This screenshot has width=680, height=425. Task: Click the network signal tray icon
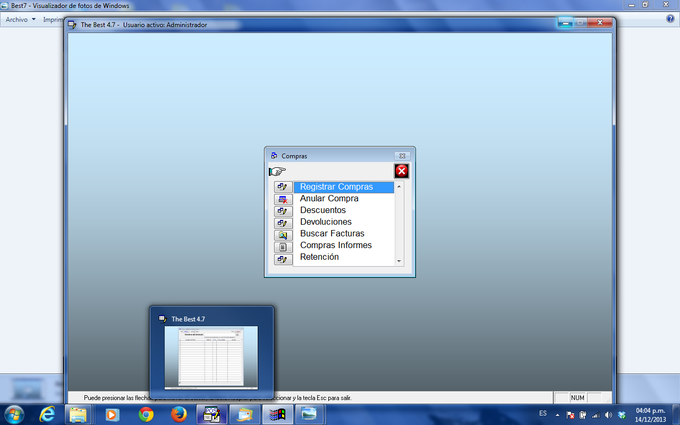[596, 415]
